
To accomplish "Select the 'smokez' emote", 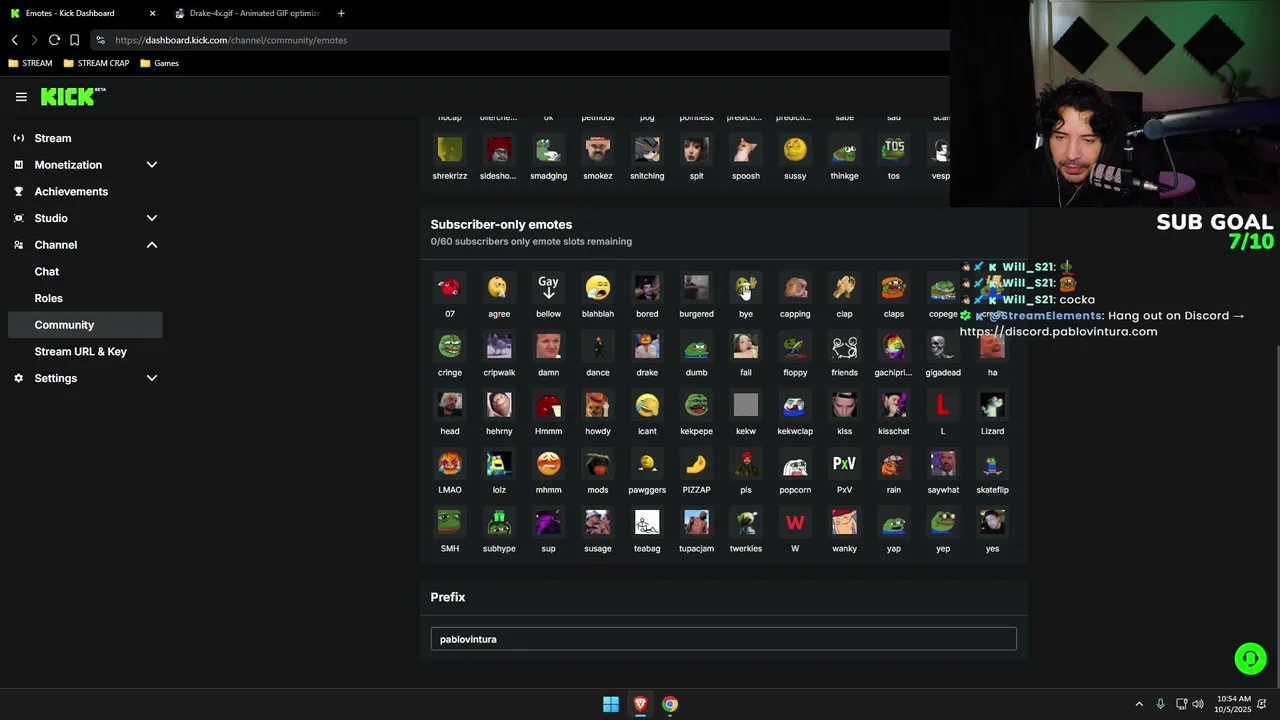I will [598, 151].
